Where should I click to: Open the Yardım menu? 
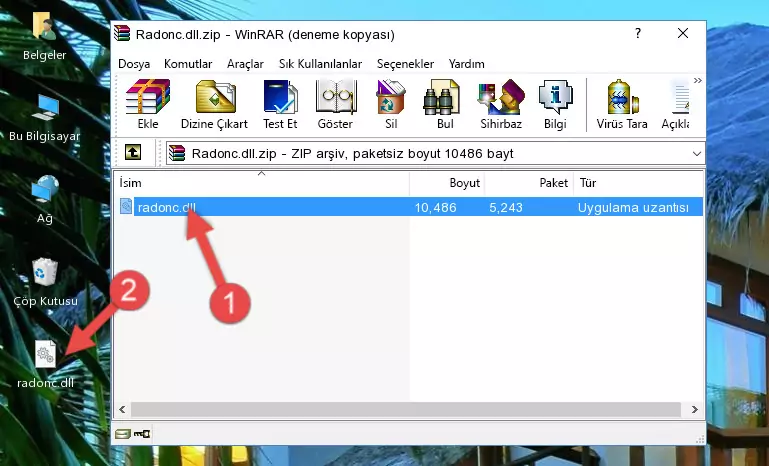pos(466,64)
